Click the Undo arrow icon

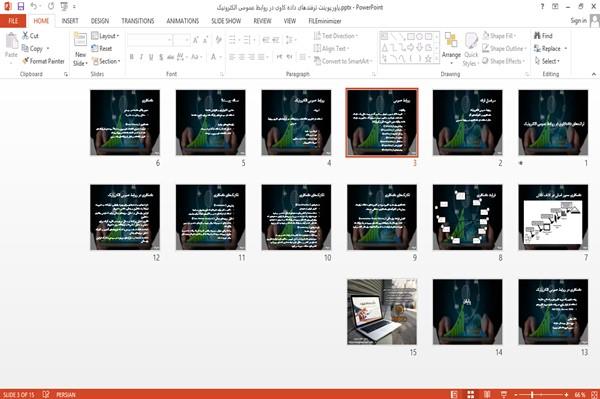(x=34, y=7)
